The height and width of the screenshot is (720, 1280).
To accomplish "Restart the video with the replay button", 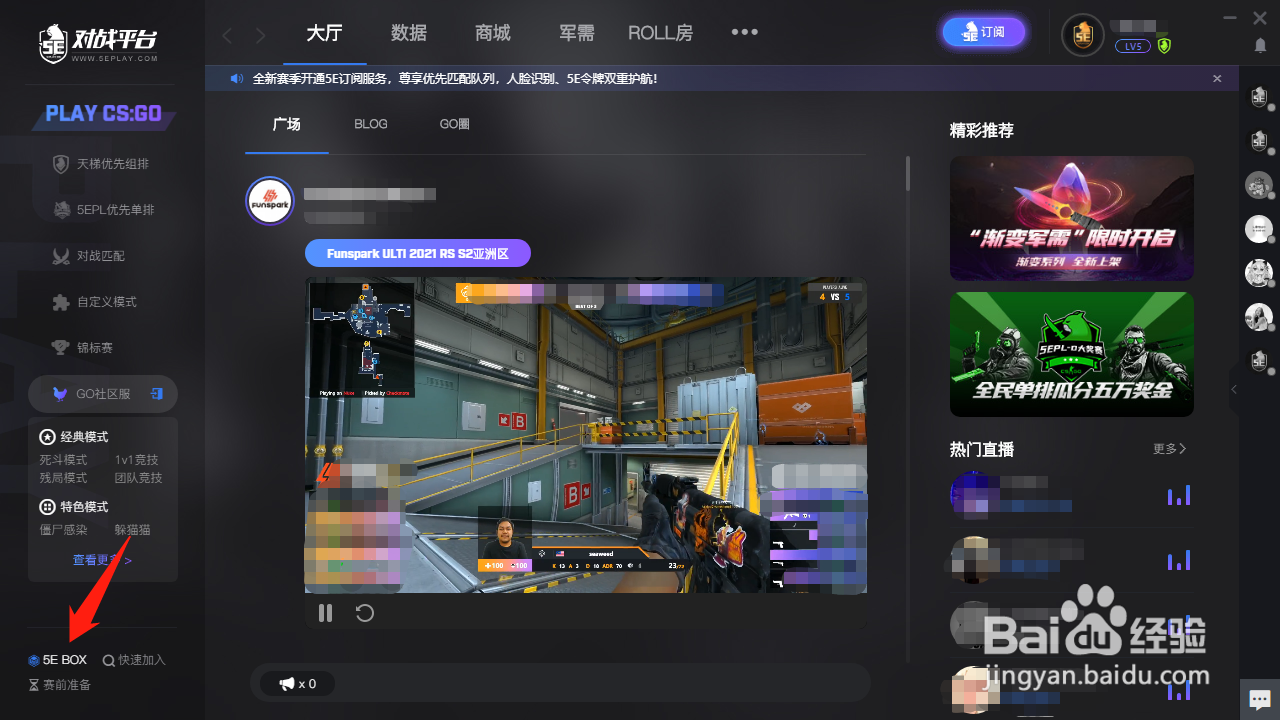I will coord(364,613).
